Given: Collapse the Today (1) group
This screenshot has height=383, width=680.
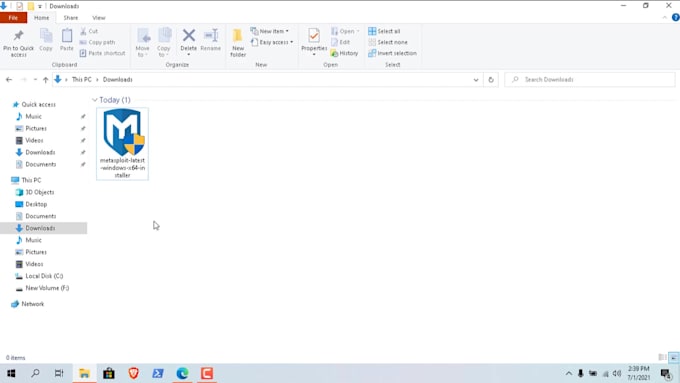Looking at the screenshot, I should point(95,100).
